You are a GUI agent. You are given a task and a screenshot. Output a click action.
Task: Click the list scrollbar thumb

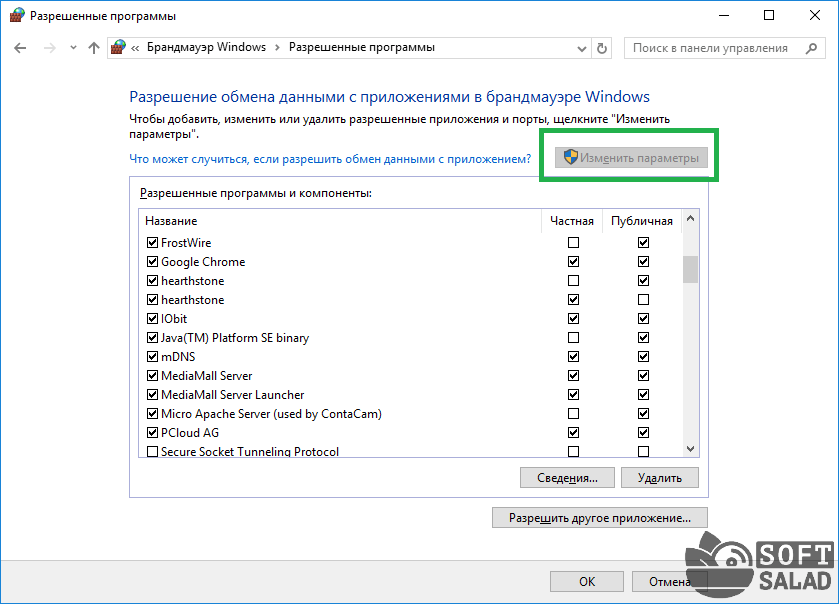[690, 270]
